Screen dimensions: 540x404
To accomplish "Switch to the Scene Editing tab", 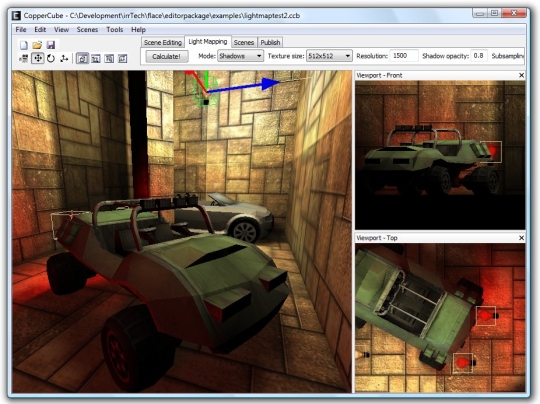I will tap(163, 42).
